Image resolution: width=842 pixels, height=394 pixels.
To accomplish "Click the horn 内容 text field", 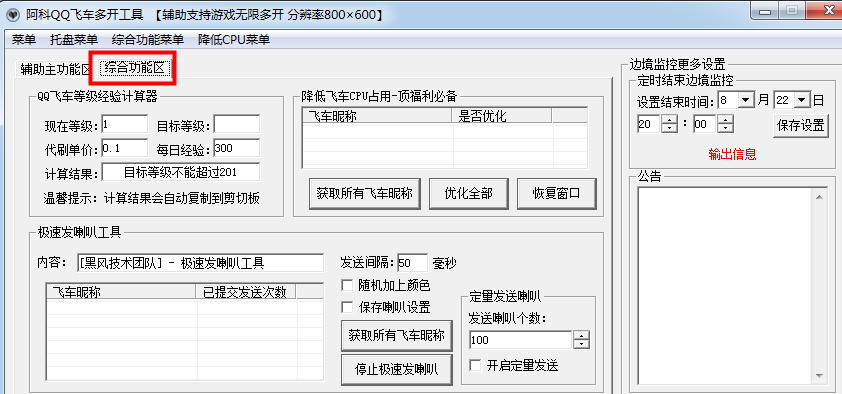I will pyautogui.click(x=200, y=263).
